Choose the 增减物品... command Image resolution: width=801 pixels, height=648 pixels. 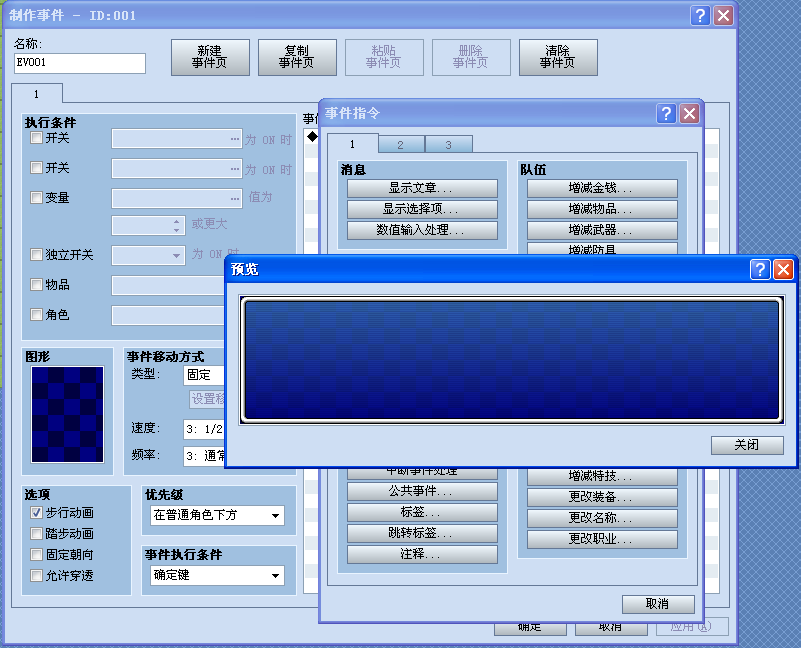coord(602,209)
